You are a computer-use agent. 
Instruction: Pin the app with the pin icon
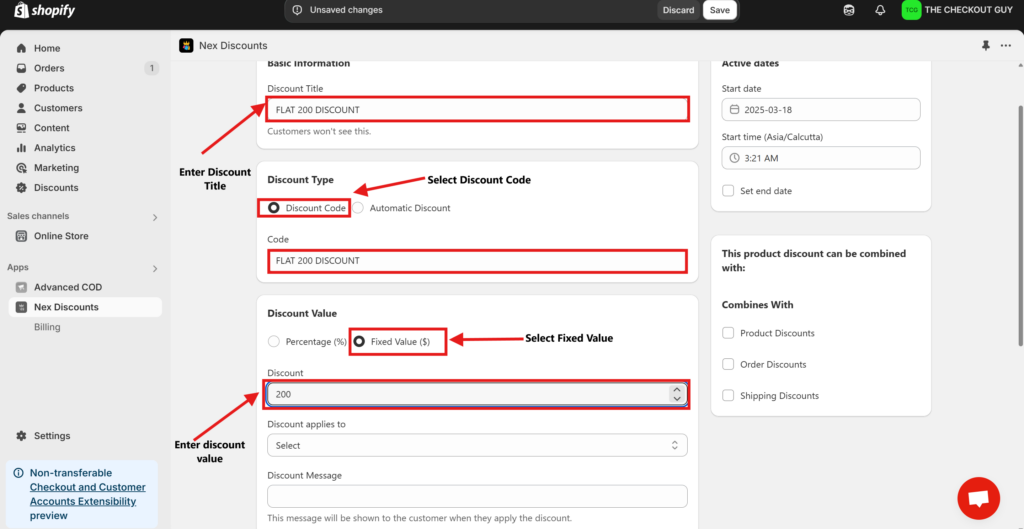(985, 46)
